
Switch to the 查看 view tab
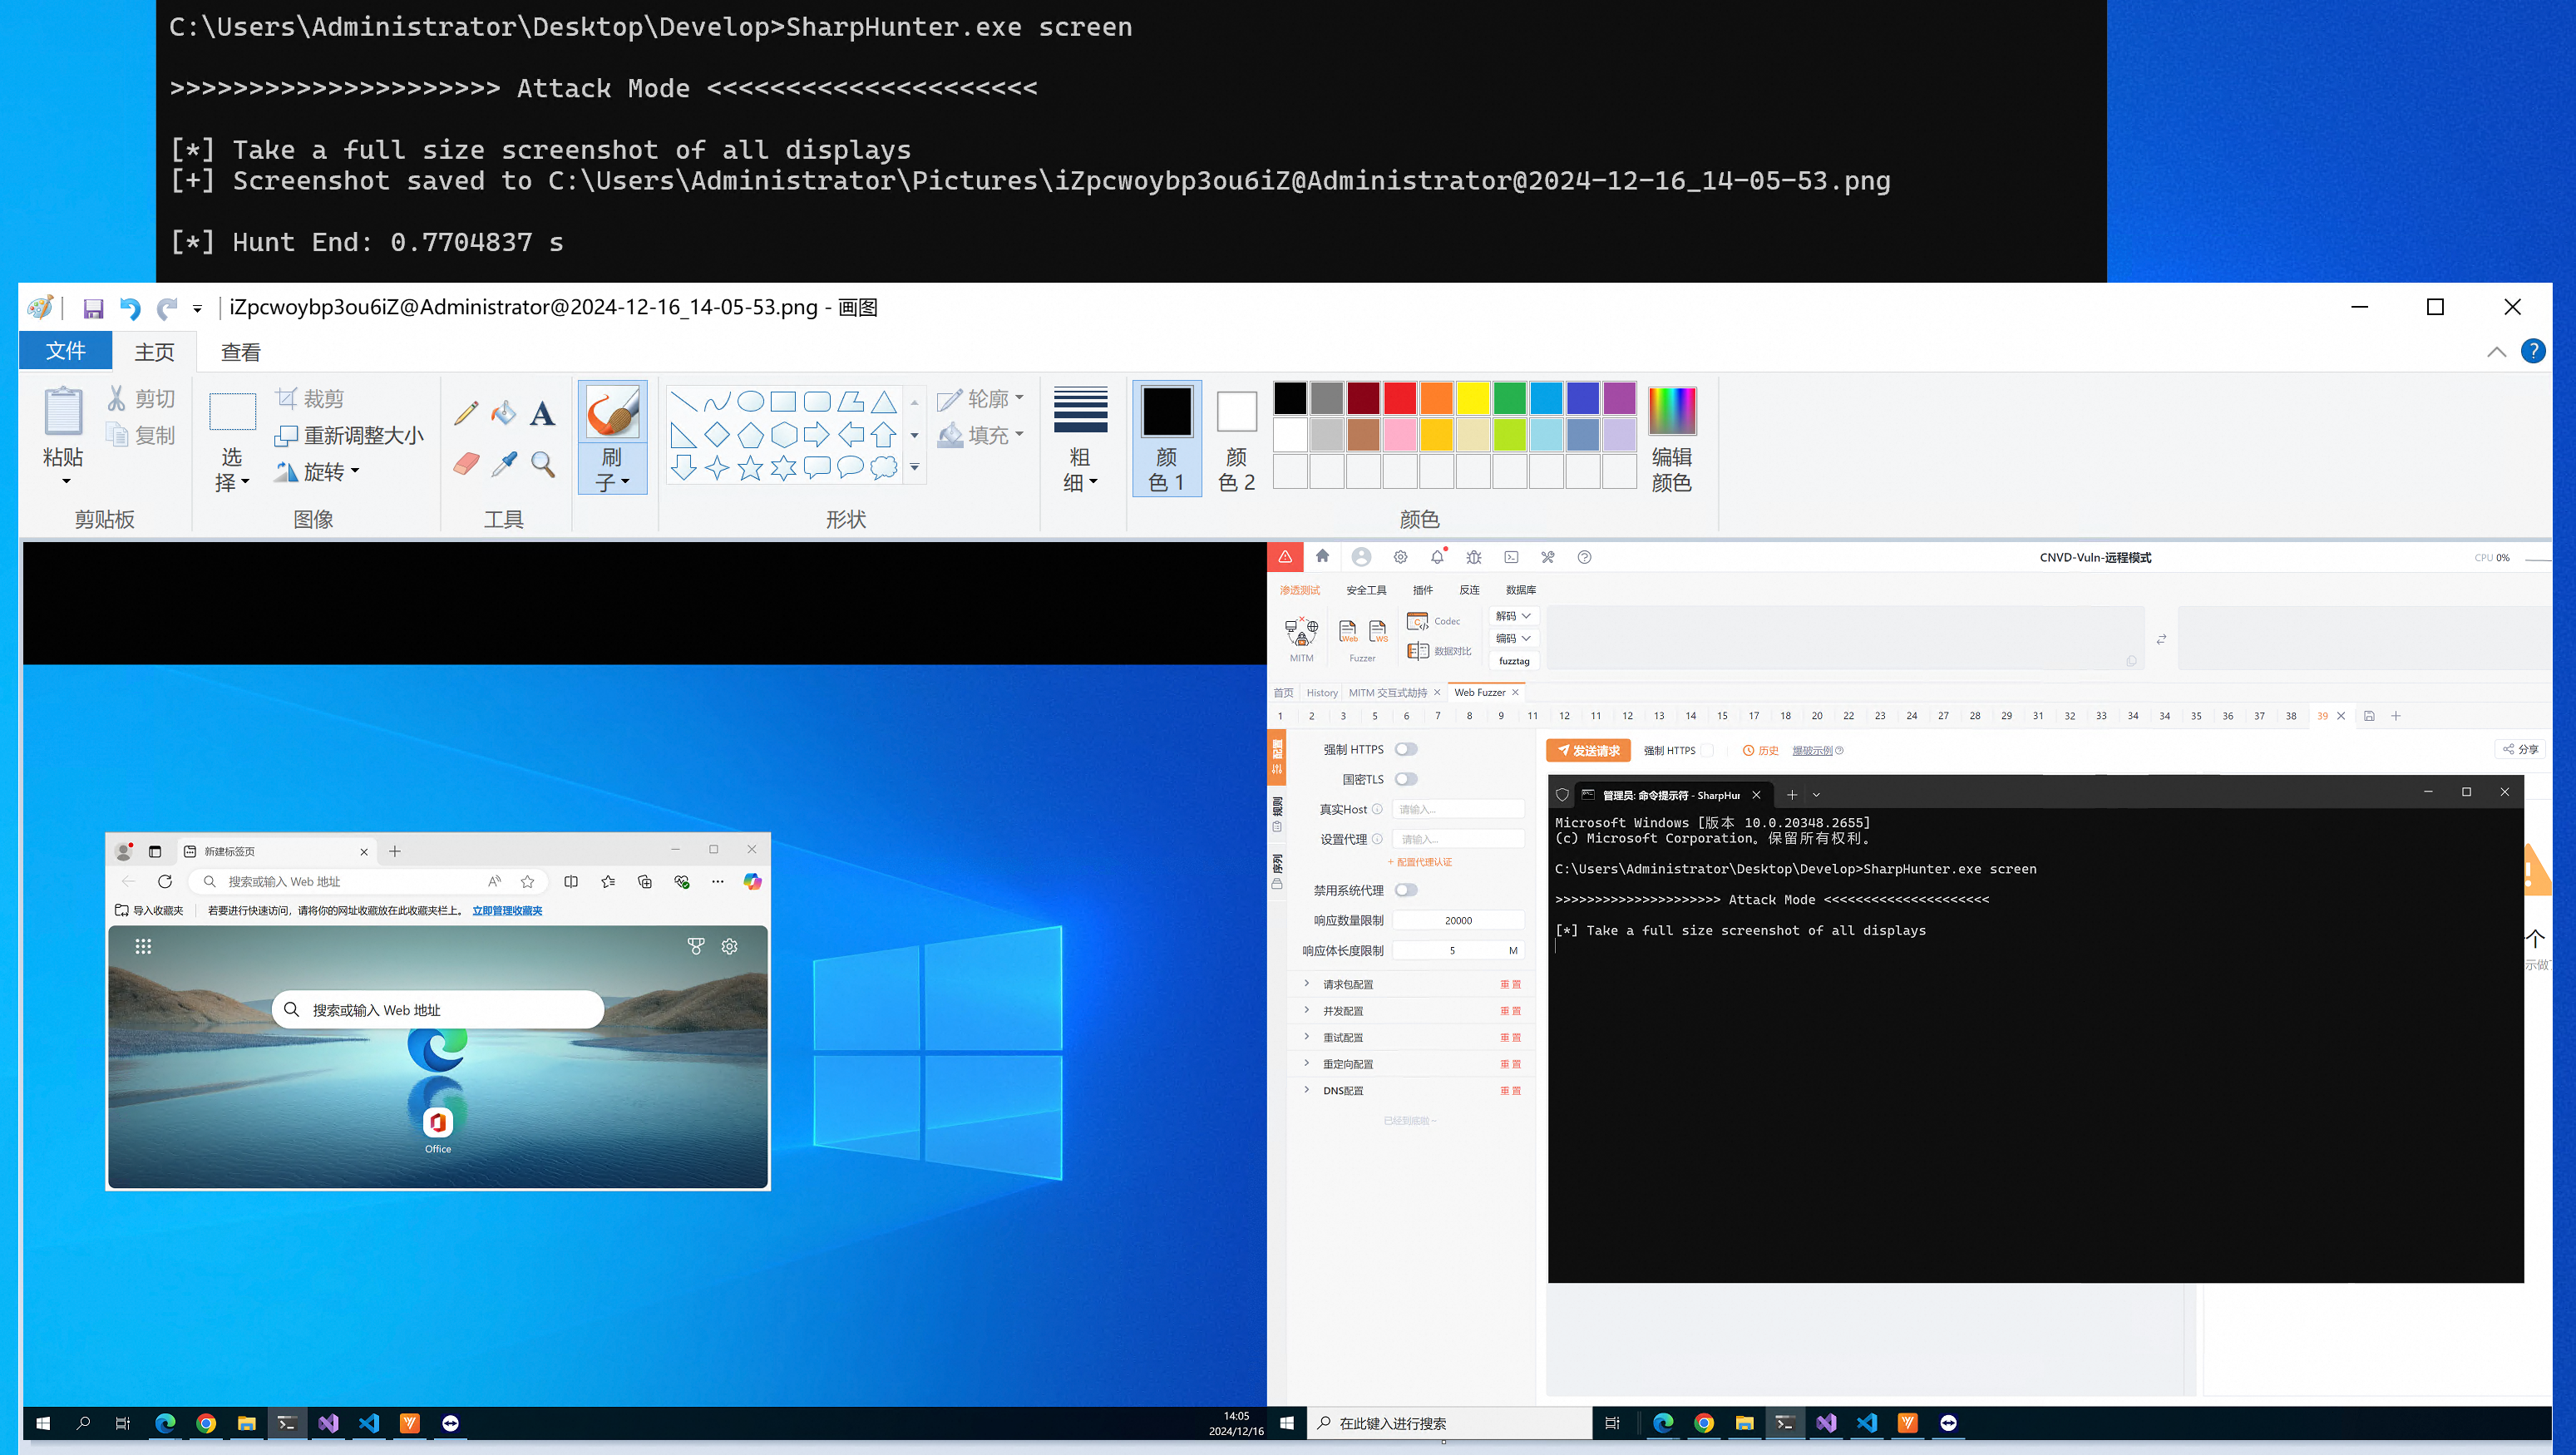pos(241,352)
